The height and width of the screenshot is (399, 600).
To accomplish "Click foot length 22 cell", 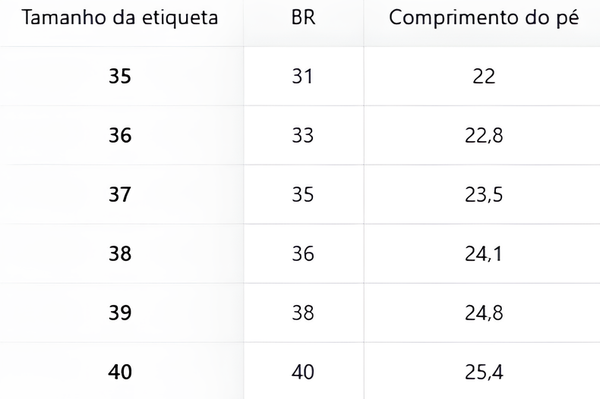I will pos(484,76).
